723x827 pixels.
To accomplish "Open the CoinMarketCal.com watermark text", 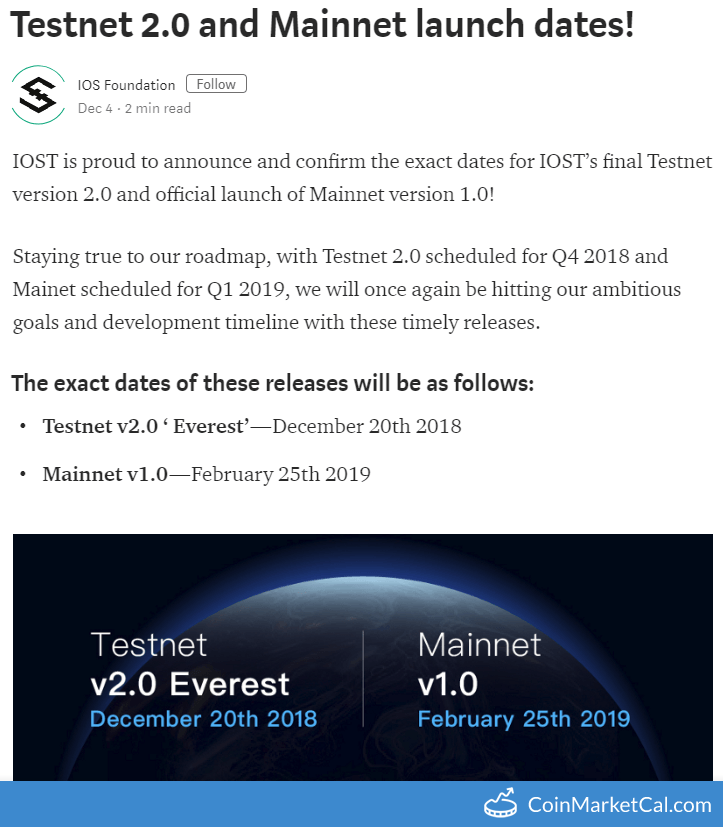I will pyautogui.click(x=620, y=805).
